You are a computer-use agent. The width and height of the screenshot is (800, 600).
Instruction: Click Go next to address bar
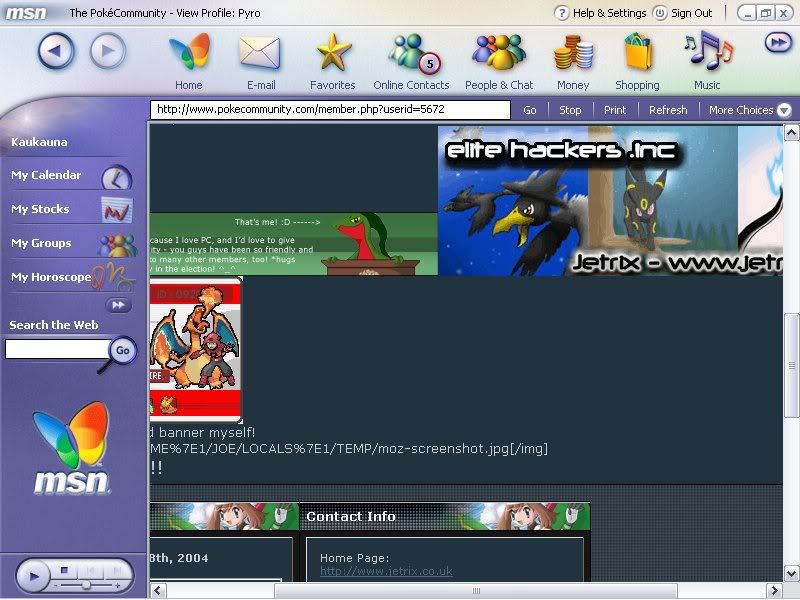(x=530, y=110)
